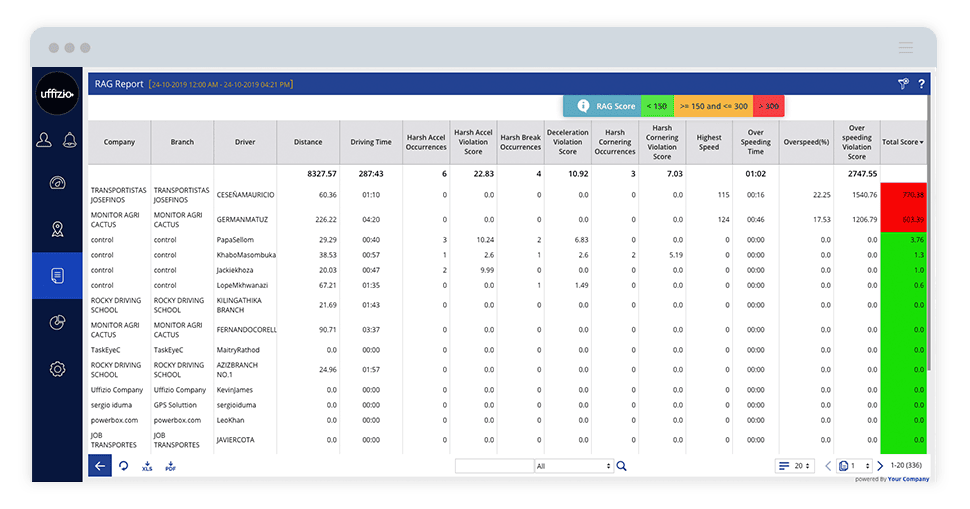
Task: Select driver KevinJames
Action: click(234, 390)
